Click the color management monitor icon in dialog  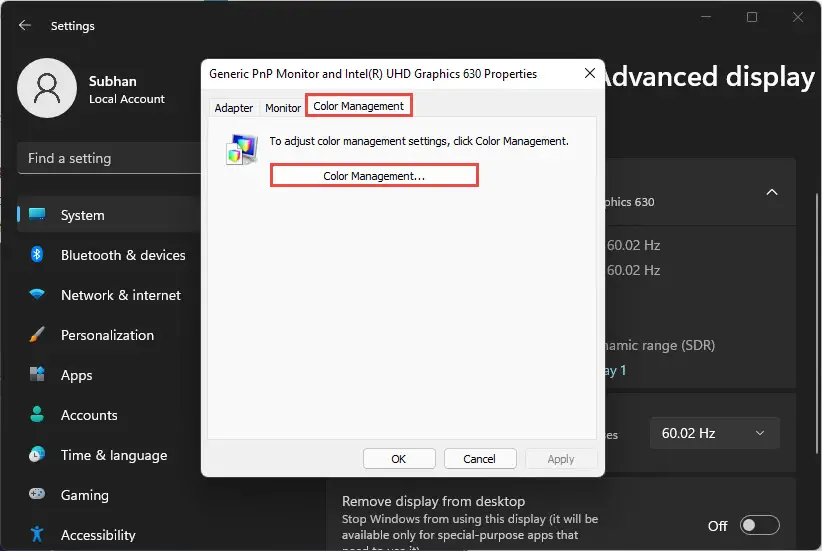tap(242, 149)
